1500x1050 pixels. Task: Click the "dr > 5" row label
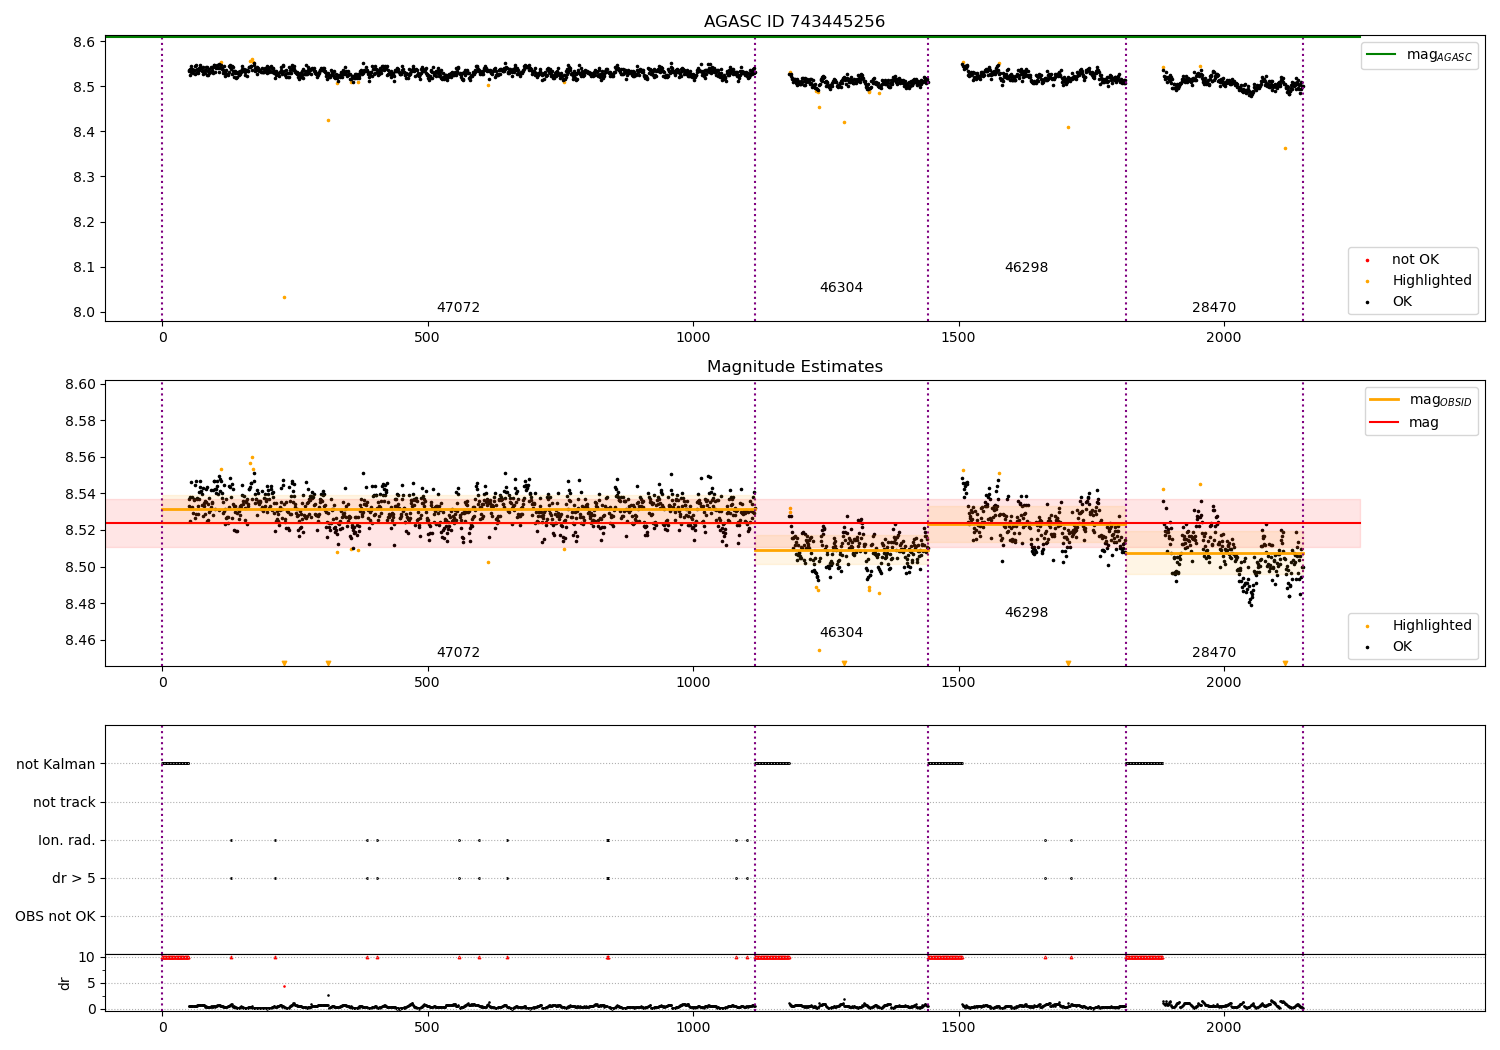(x=74, y=878)
